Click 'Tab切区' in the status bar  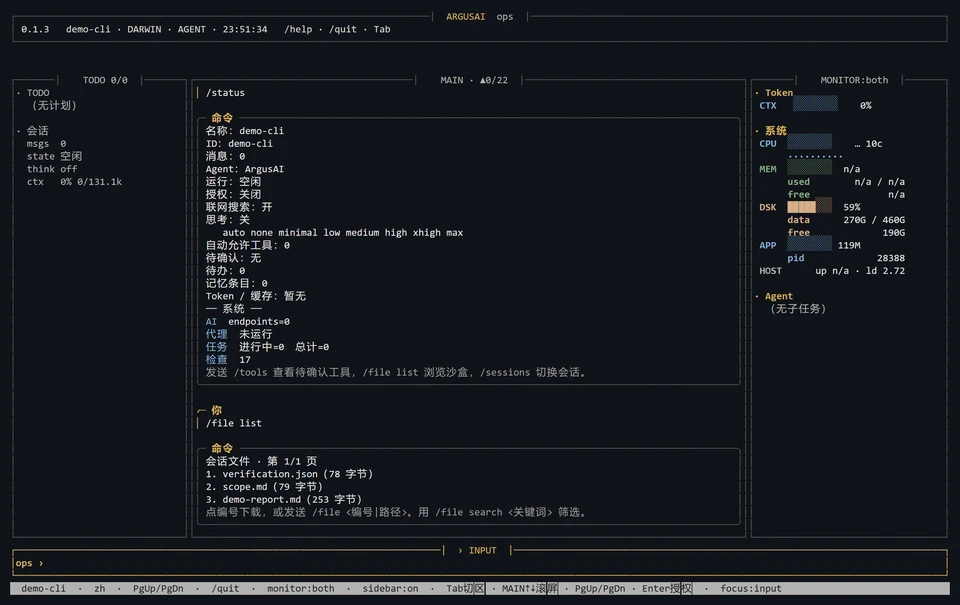[x=465, y=588]
